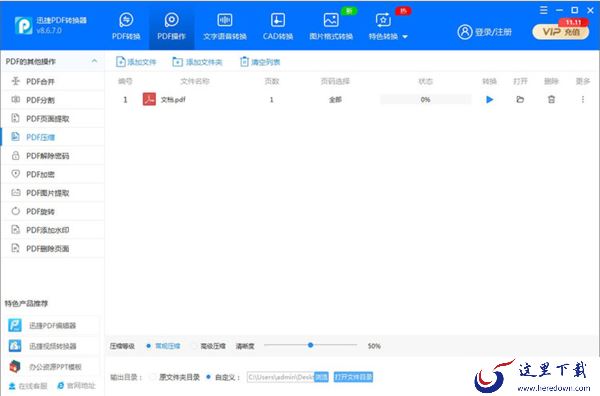Open PDF解除密码 in the sidebar
The image size is (600, 396).
pyautogui.click(x=53, y=156)
